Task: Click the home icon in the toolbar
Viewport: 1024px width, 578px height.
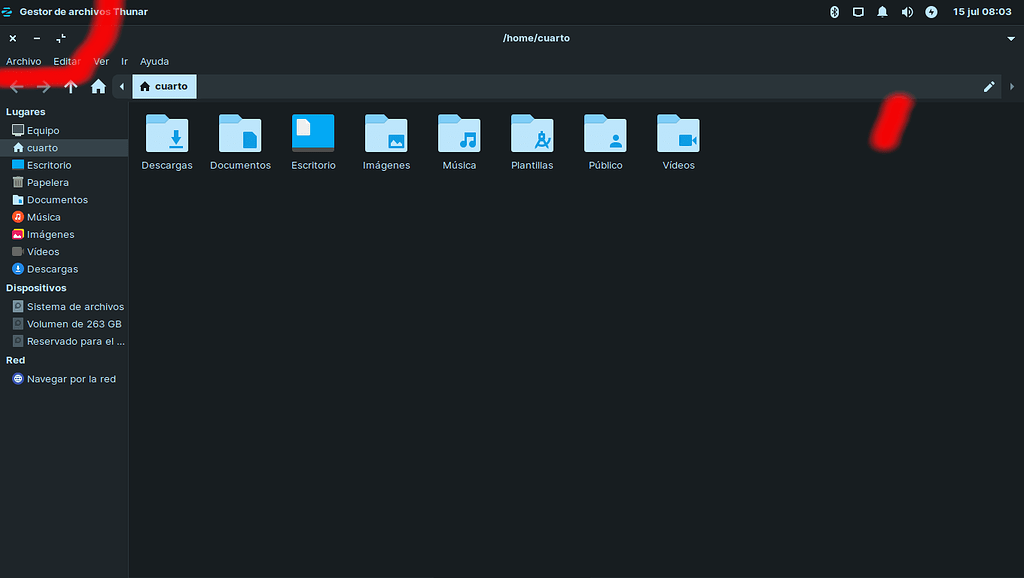Action: 97,86
